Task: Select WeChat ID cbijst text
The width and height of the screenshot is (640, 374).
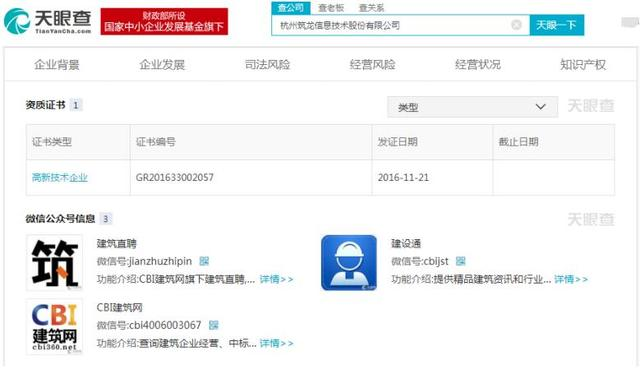Action: (436, 261)
